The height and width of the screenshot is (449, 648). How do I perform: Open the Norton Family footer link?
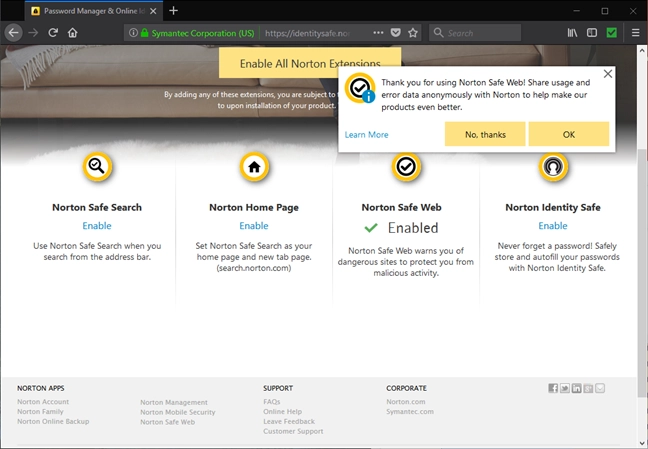point(40,412)
